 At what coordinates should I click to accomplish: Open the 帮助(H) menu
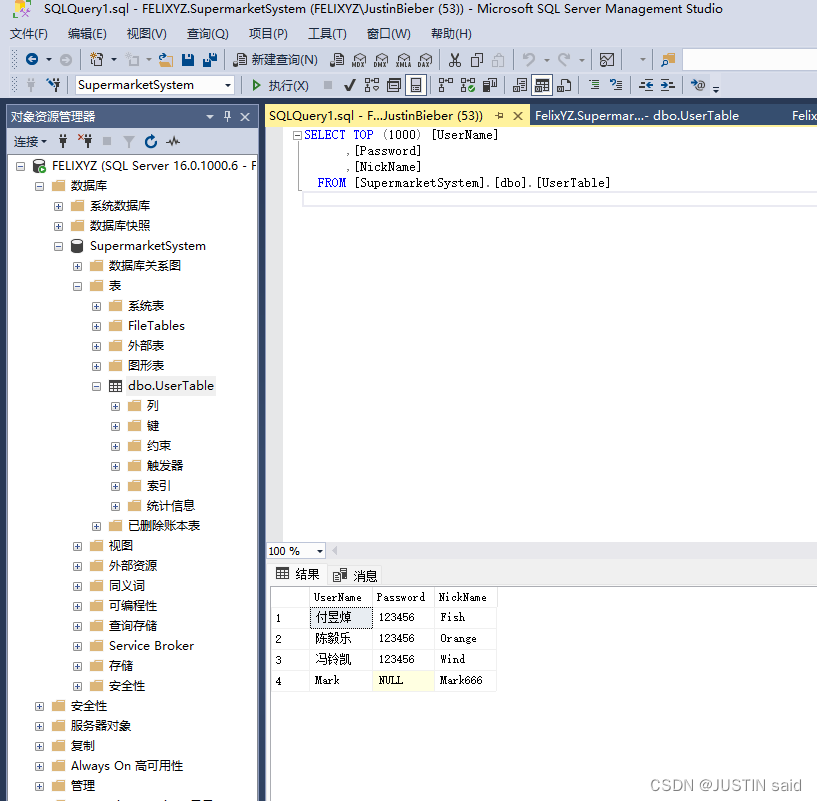pyautogui.click(x=451, y=34)
